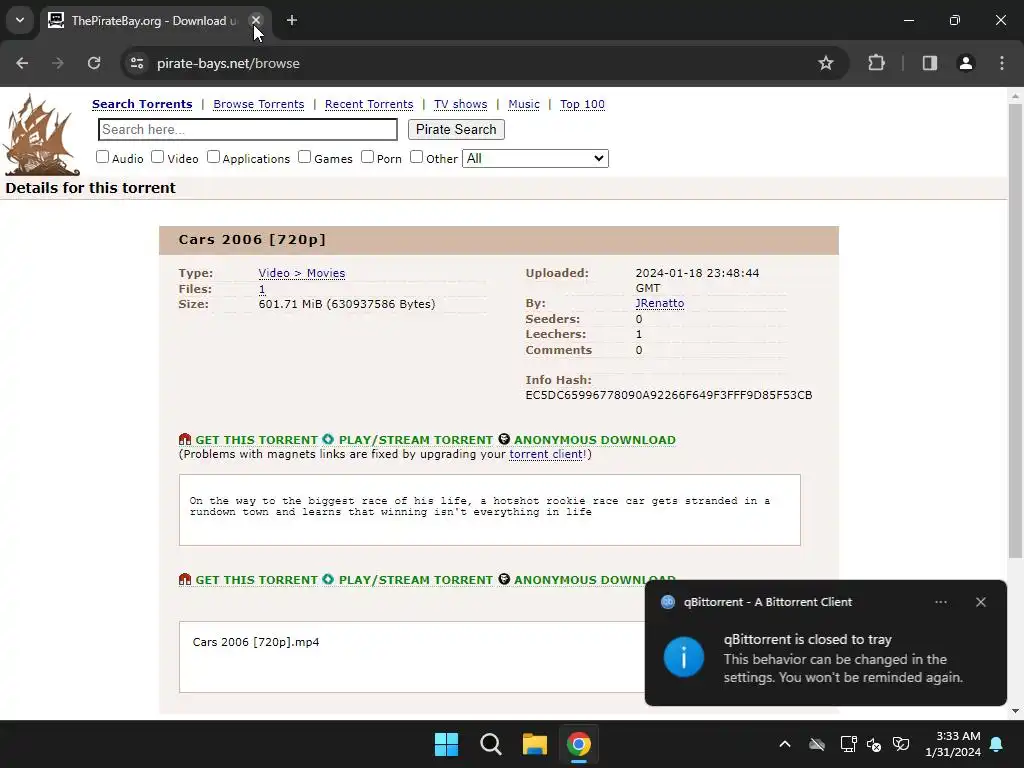Open the Chrome profile menu
The height and width of the screenshot is (768, 1024).
click(965, 63)
